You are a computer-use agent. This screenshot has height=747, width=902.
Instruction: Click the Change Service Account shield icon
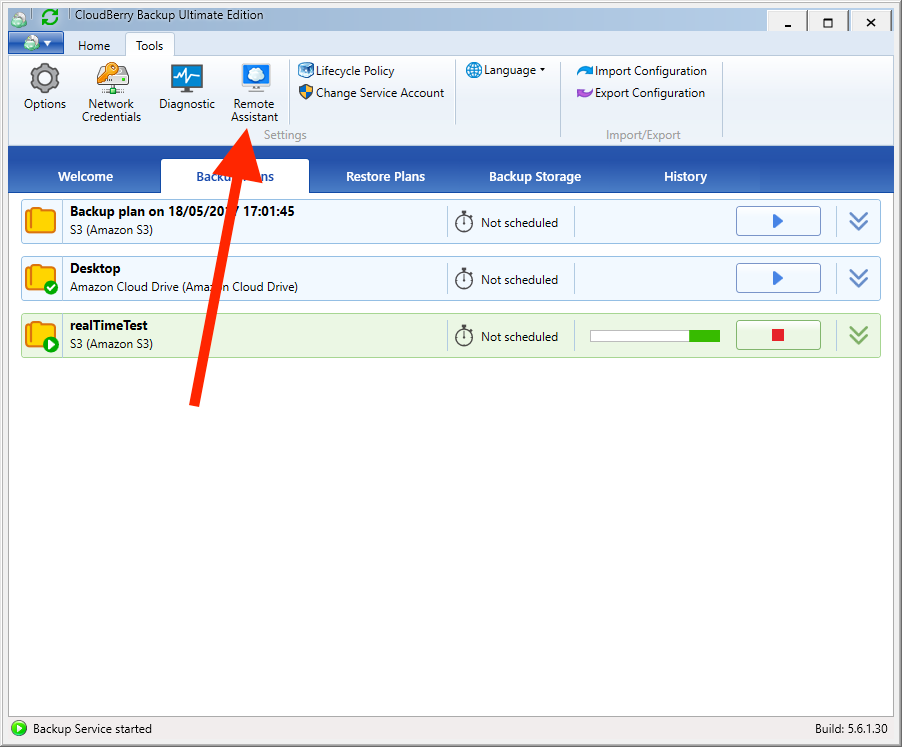(306, 92)
